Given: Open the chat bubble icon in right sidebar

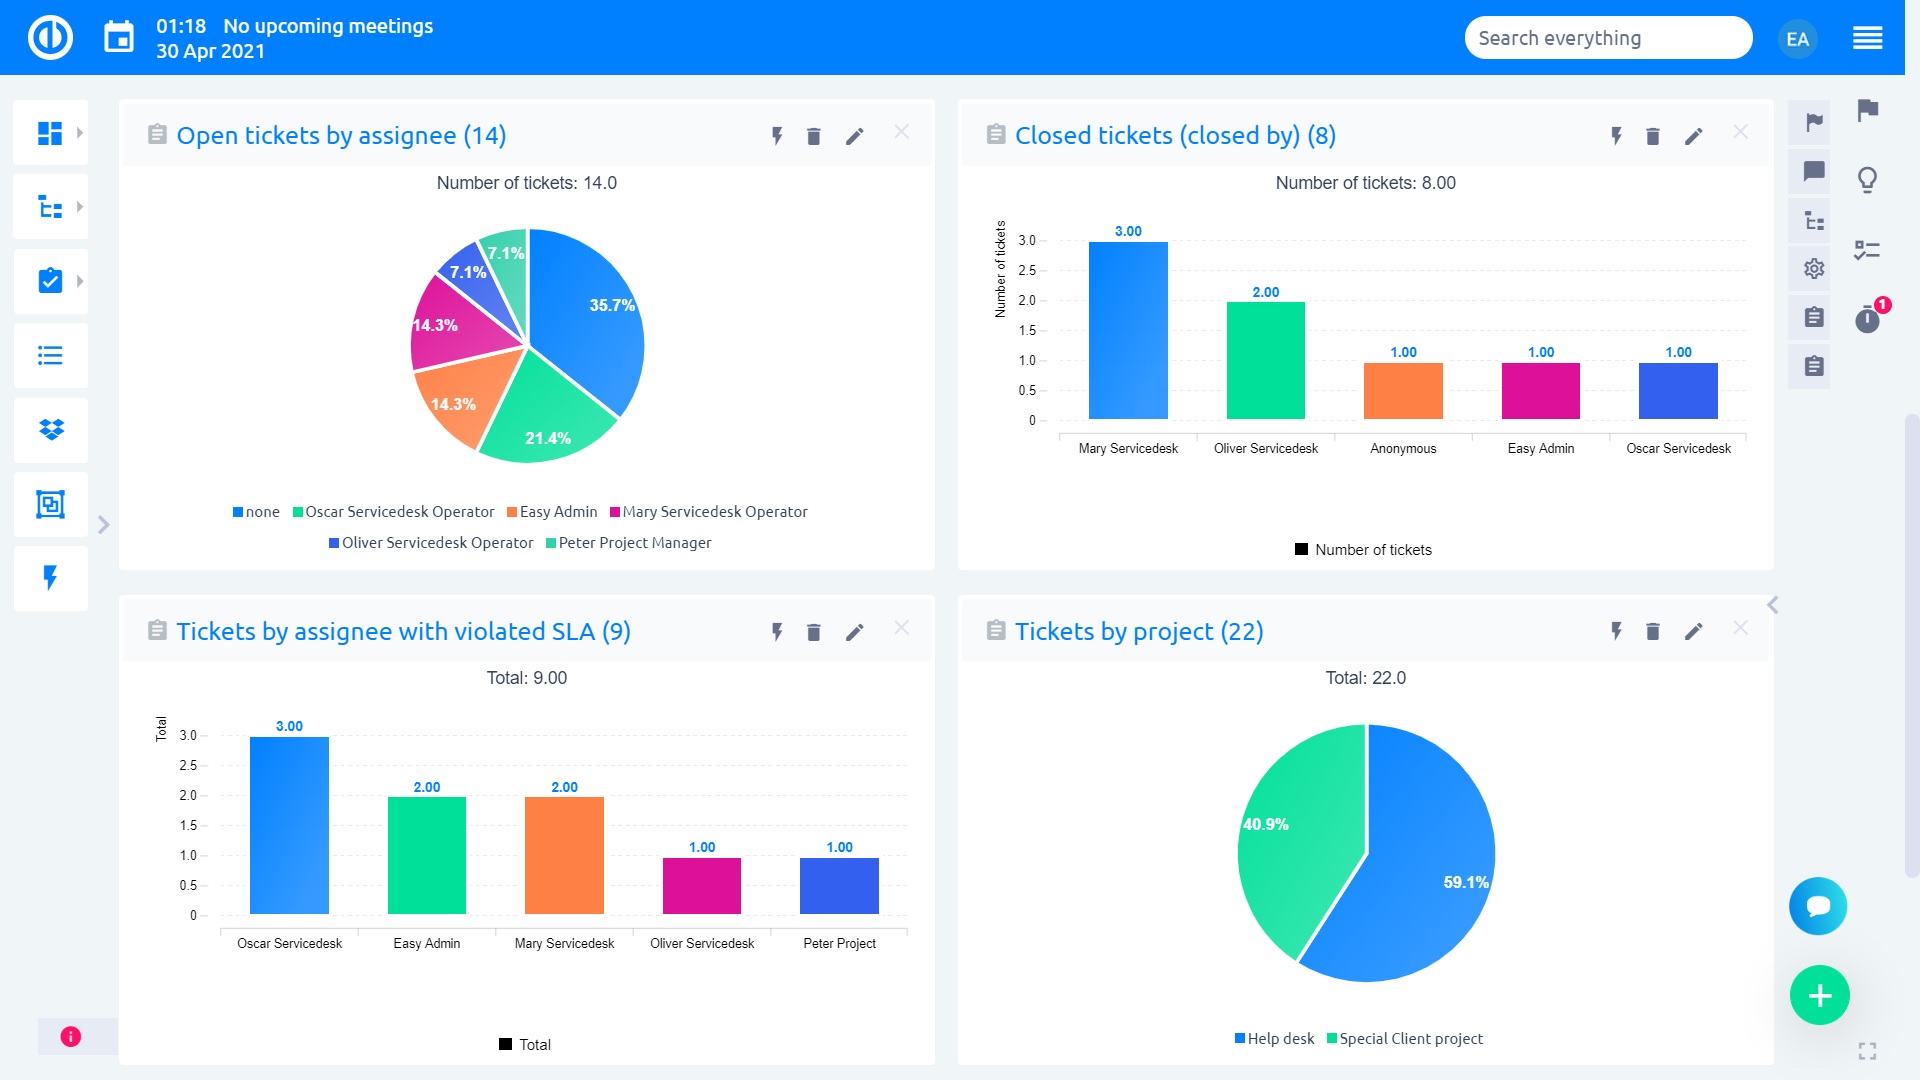Looking at the screenshot, I should 1811,170.
